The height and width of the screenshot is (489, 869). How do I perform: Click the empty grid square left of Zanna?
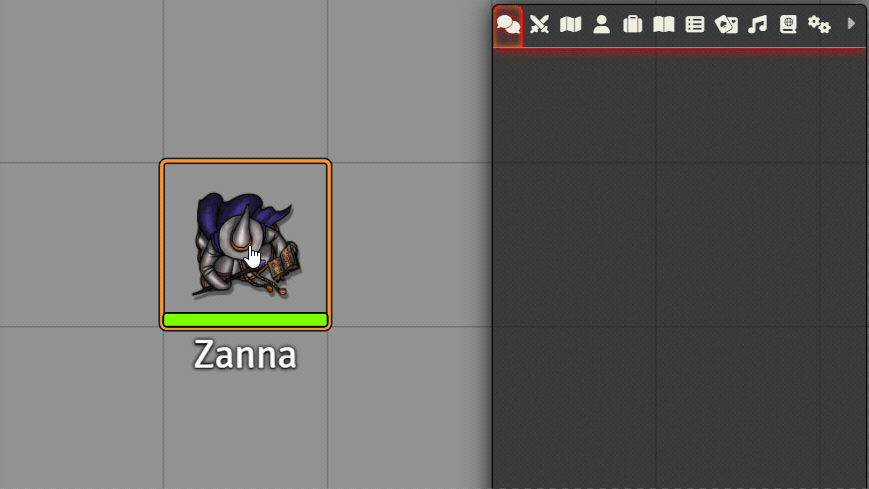click(x=81, y=244)
